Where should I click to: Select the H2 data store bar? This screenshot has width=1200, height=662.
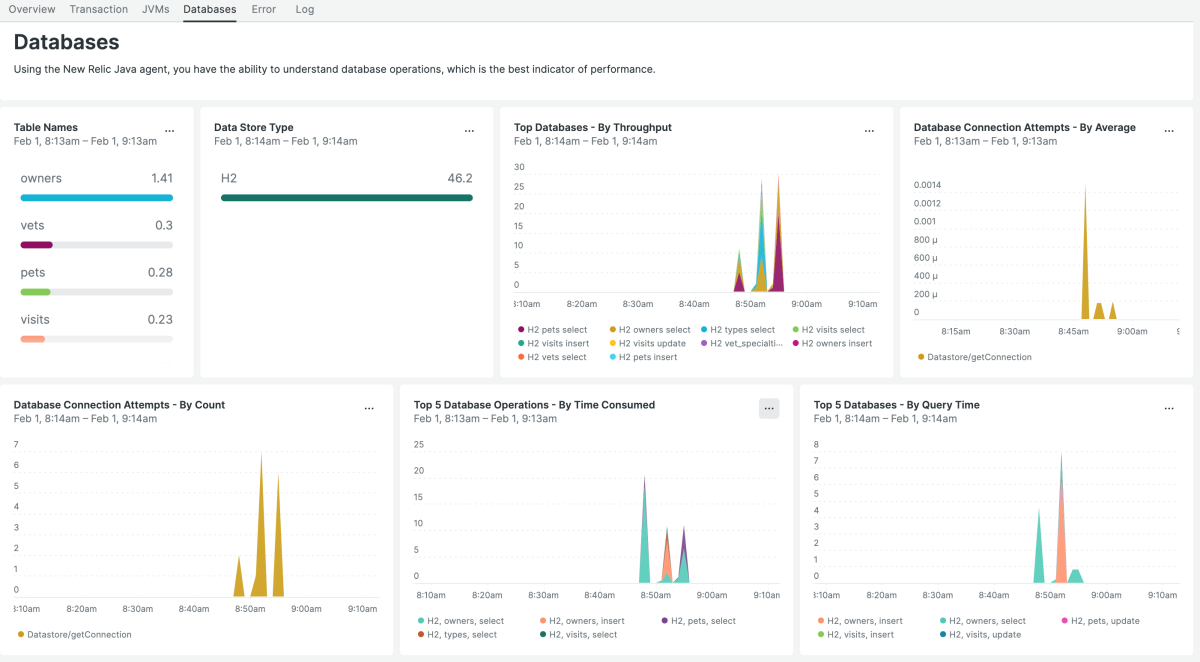pyautogui.click(x=346, y=198)
